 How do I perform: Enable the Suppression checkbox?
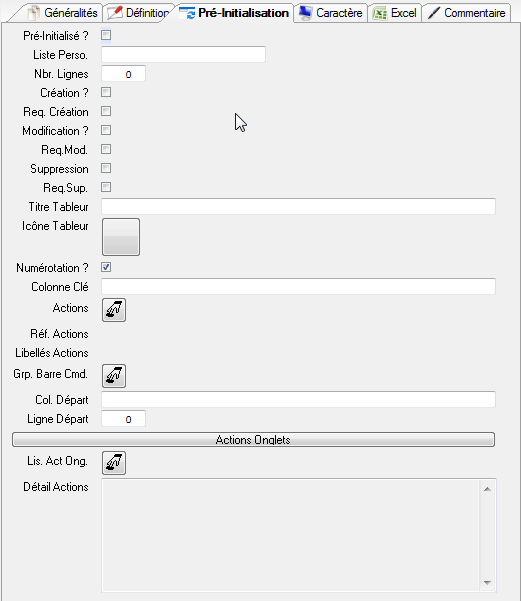(x=106, y=168)
